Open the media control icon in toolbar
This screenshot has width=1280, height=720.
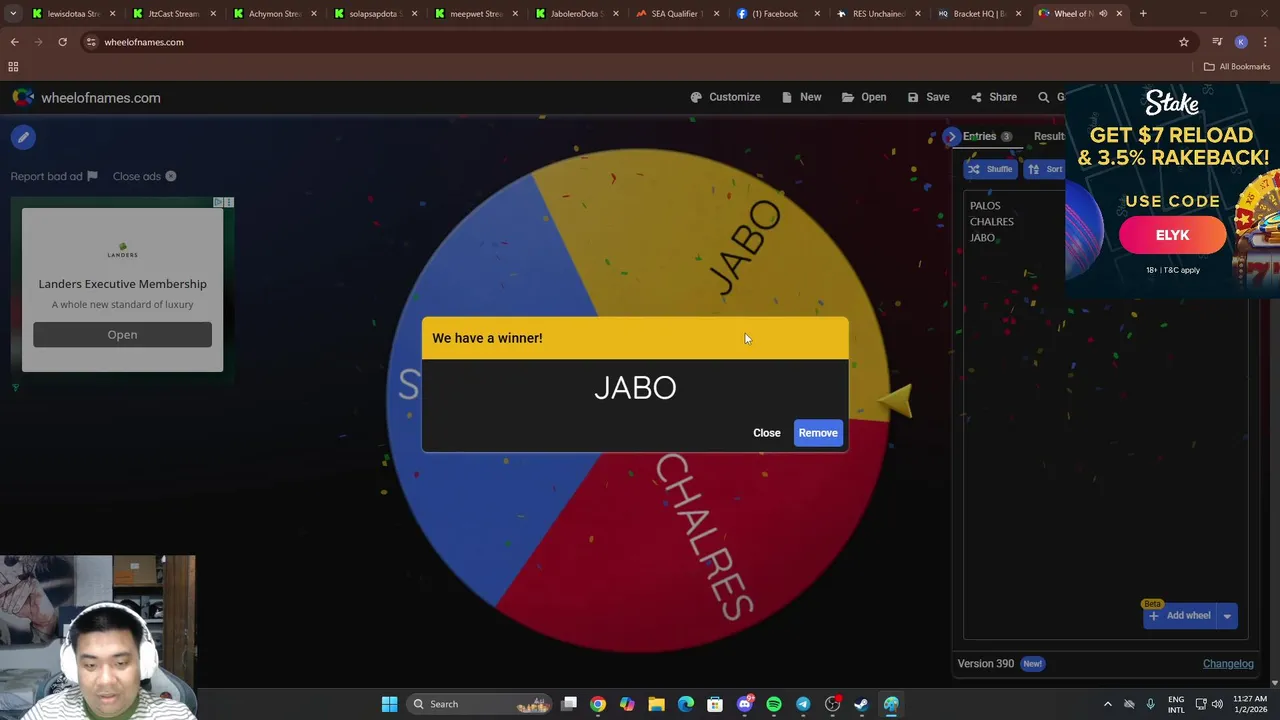point(1217,42)
